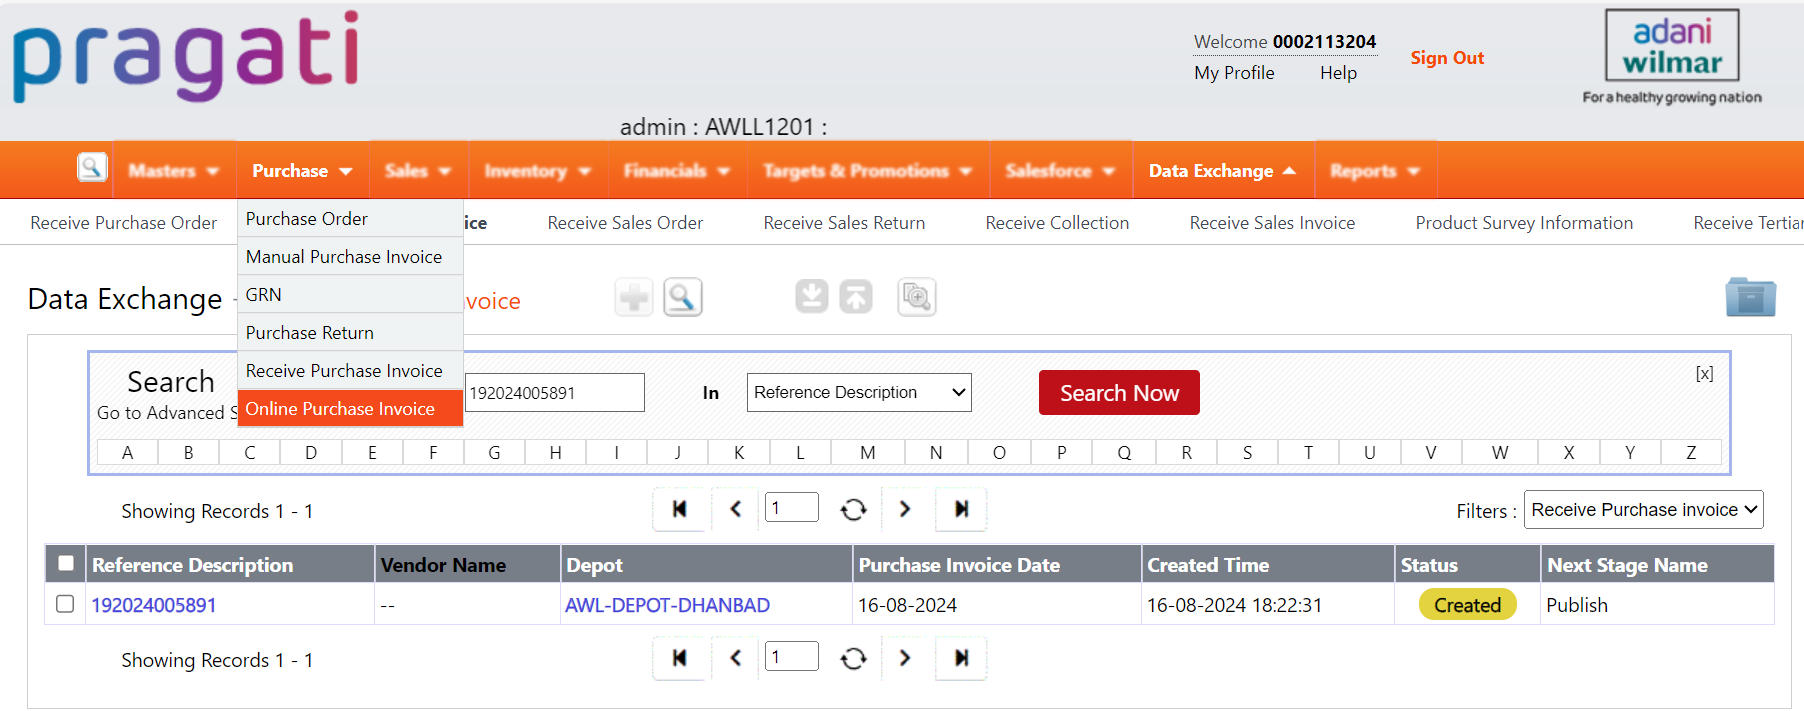Expand the Reports menu
The width and height of the screenshot is (1804, 711).
(x=1375, y=171)
